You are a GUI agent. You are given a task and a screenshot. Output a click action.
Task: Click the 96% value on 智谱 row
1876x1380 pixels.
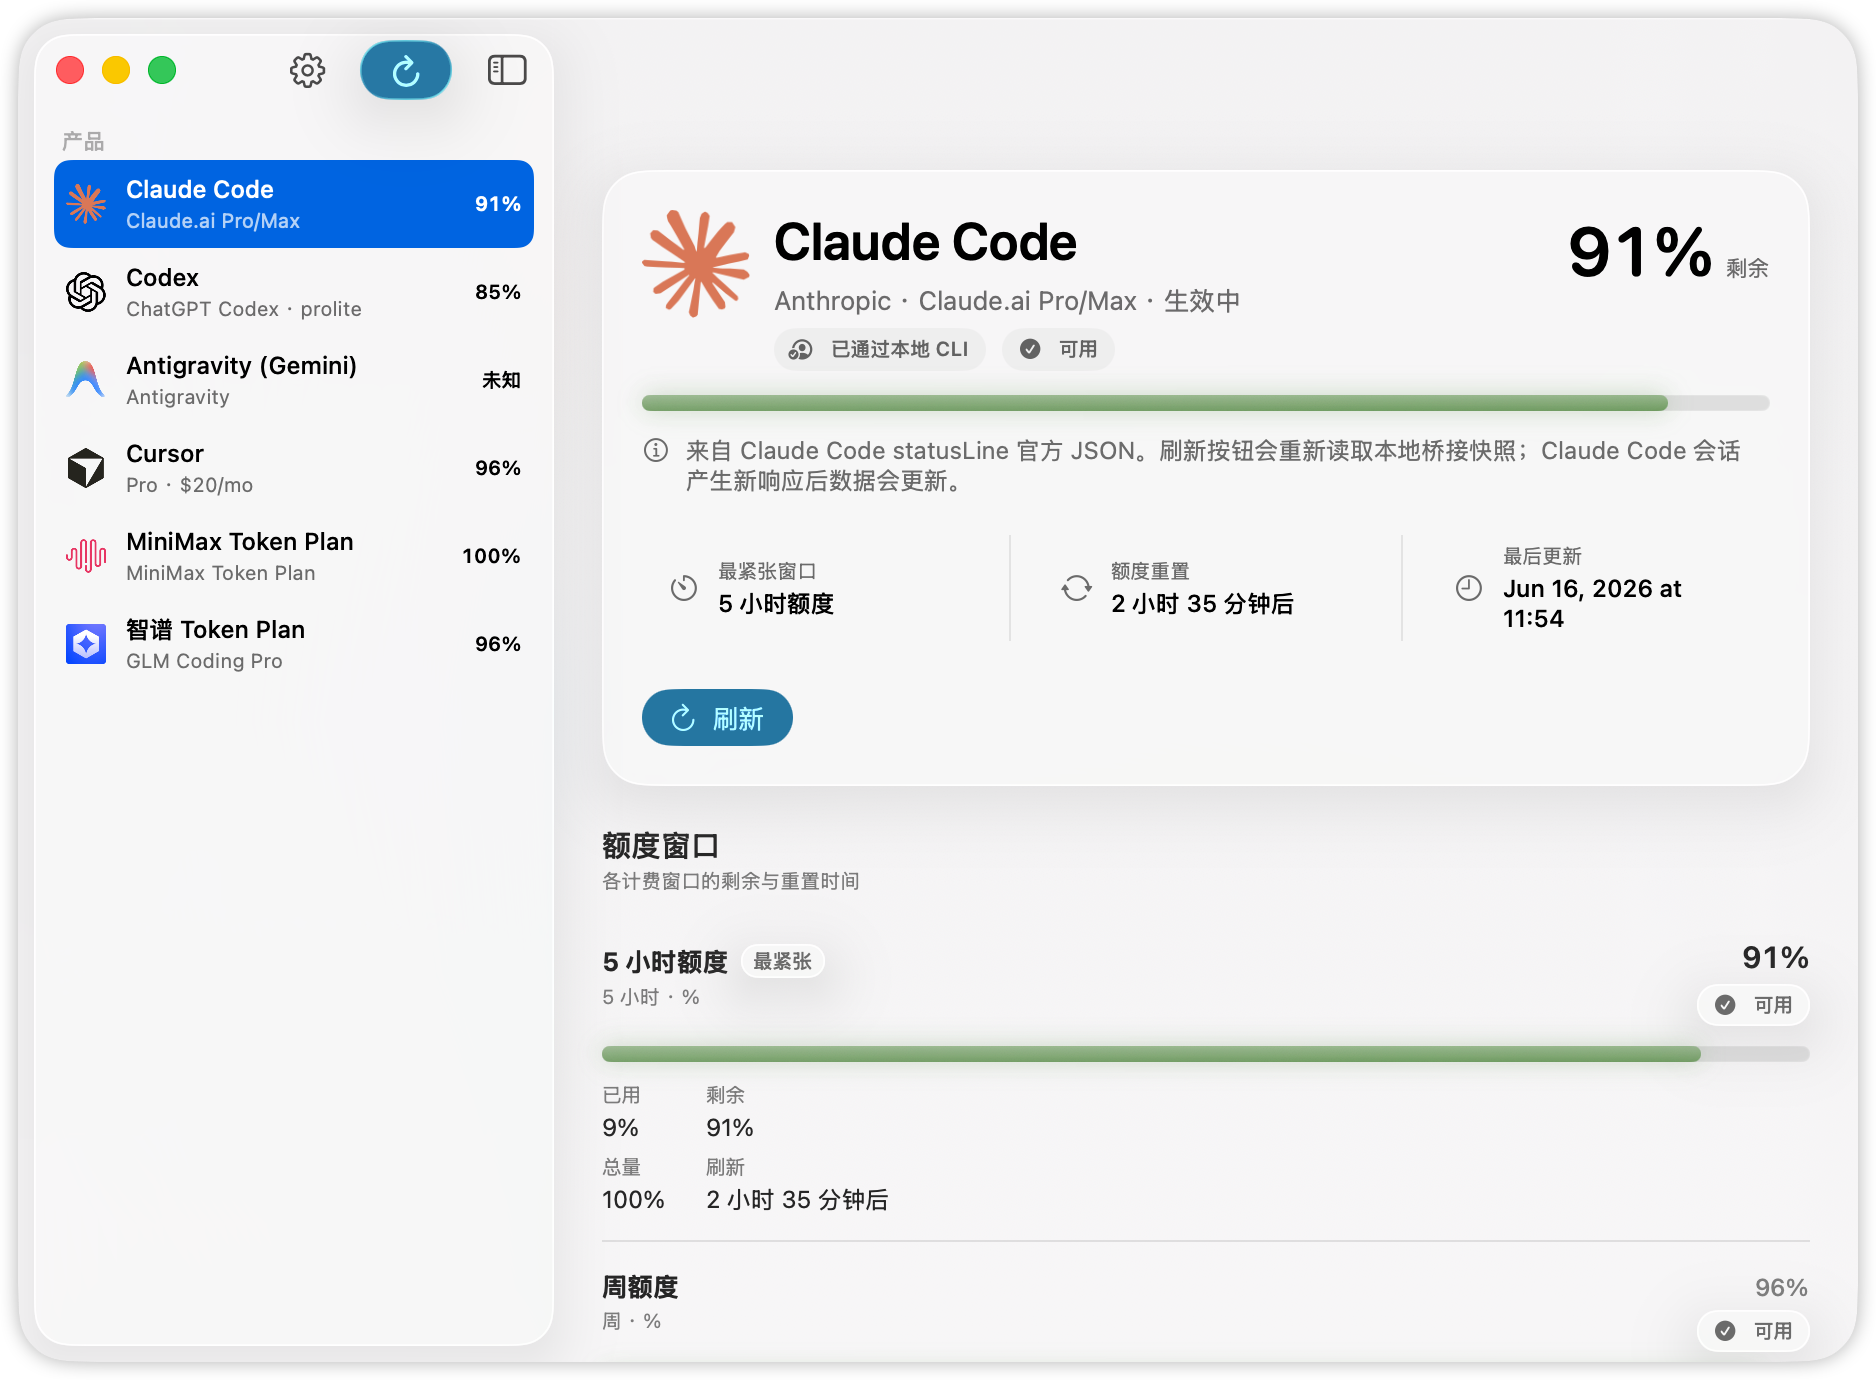(x=498, y=644)
